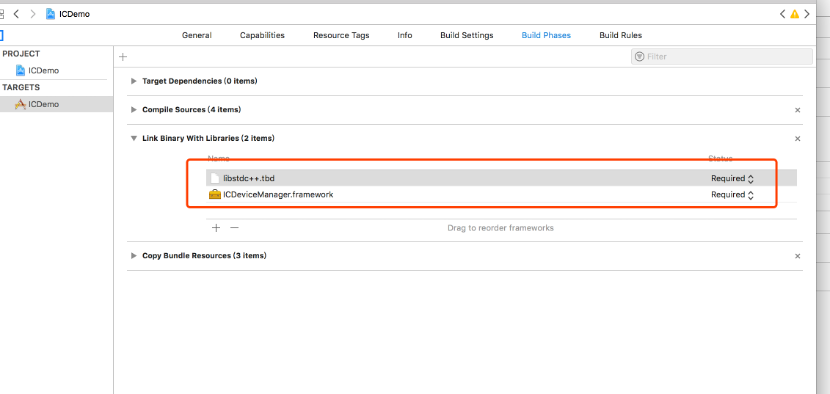The image size is (830, 394).
Task: Click libstdc++.tbd file icon
Action: 214,178
